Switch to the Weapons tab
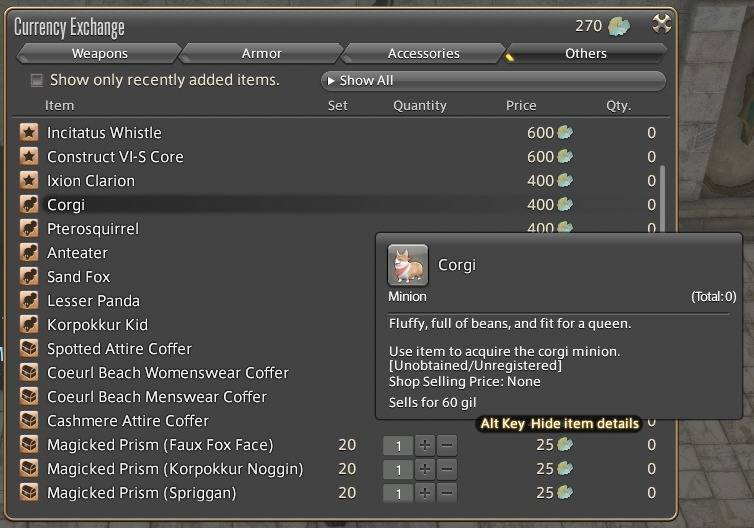 pos(99,53)
